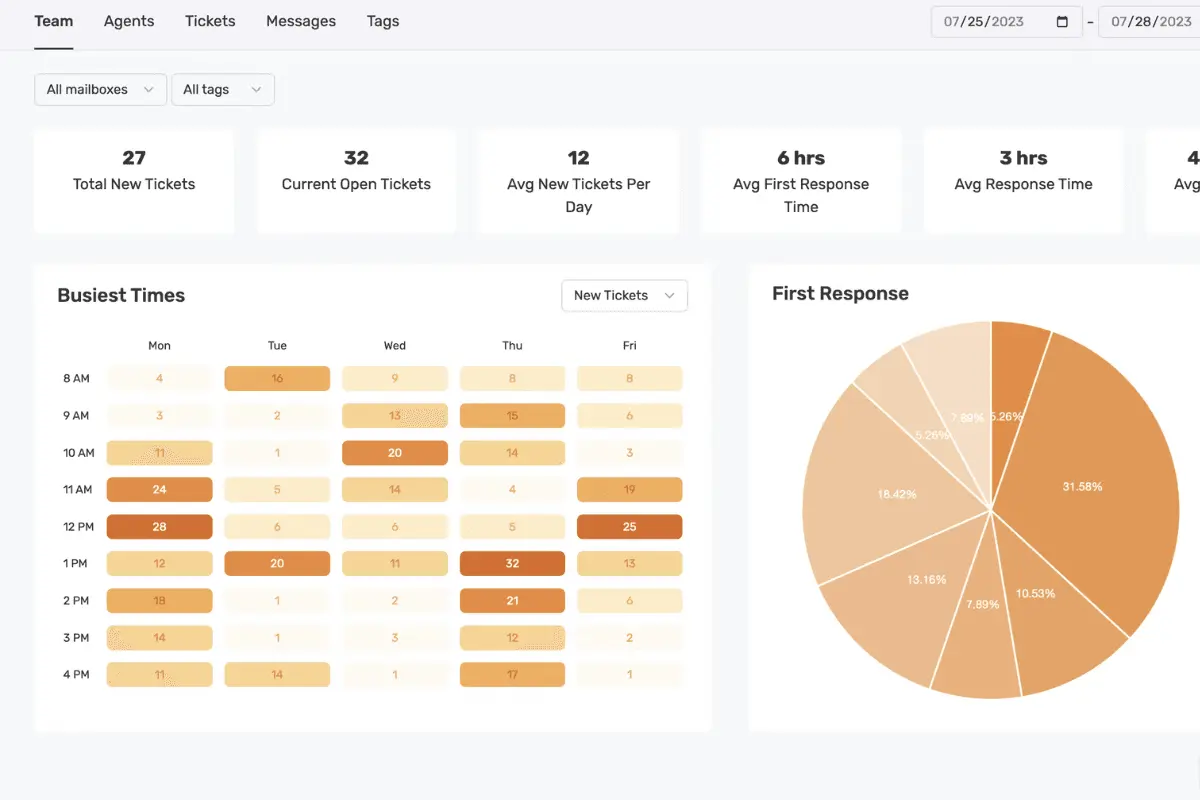Click the start date field 07/25/2023
This screenshot has height=800, width=1200.
[x=1006, y=22]
